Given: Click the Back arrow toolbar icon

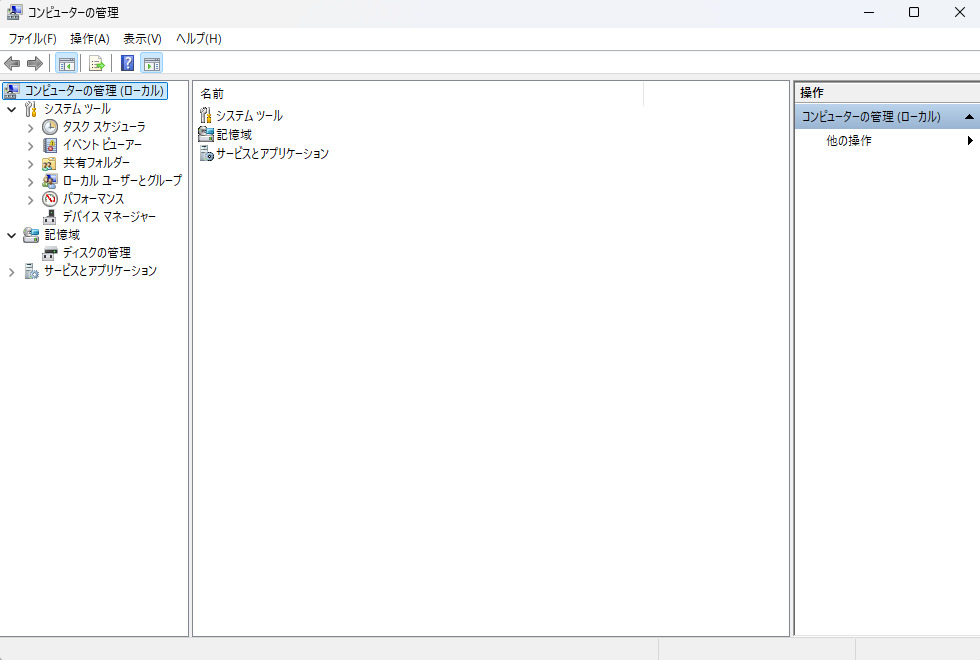Looking at the screenshot, I should (12, 63).
